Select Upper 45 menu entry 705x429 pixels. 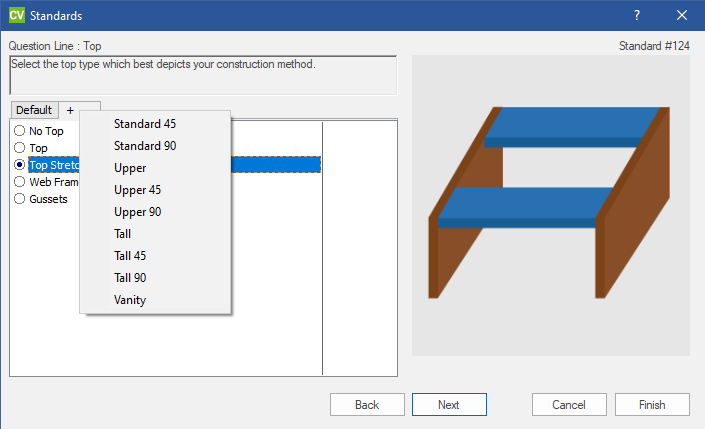[137, 190]
